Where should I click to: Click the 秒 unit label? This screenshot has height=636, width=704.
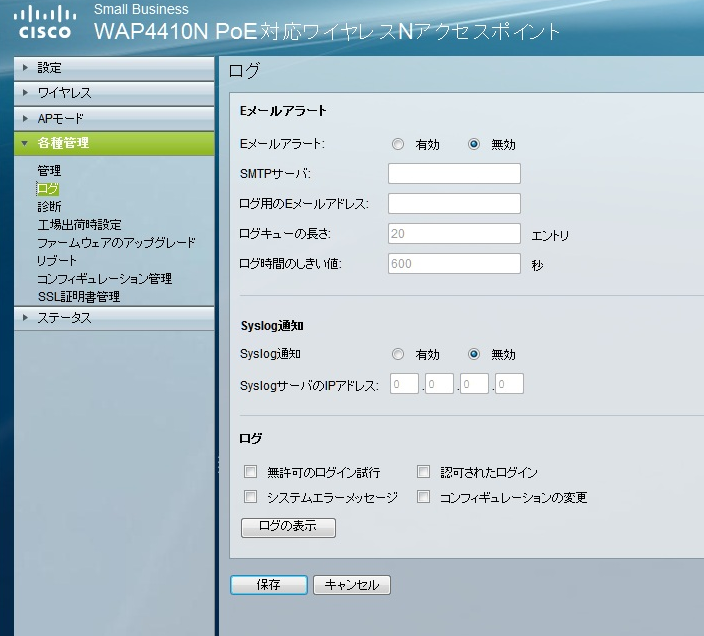point(537,265)
